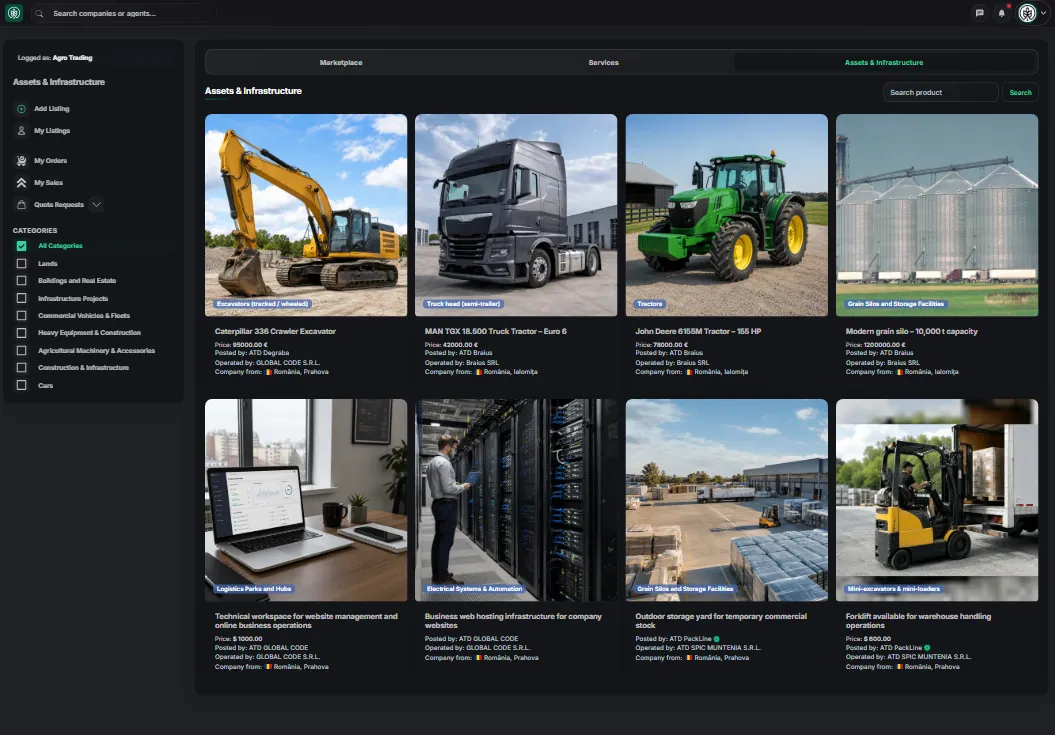This screenshot has width=1055, height=735.
Task: Click the search magnifier icon
Action: (39, 13)
